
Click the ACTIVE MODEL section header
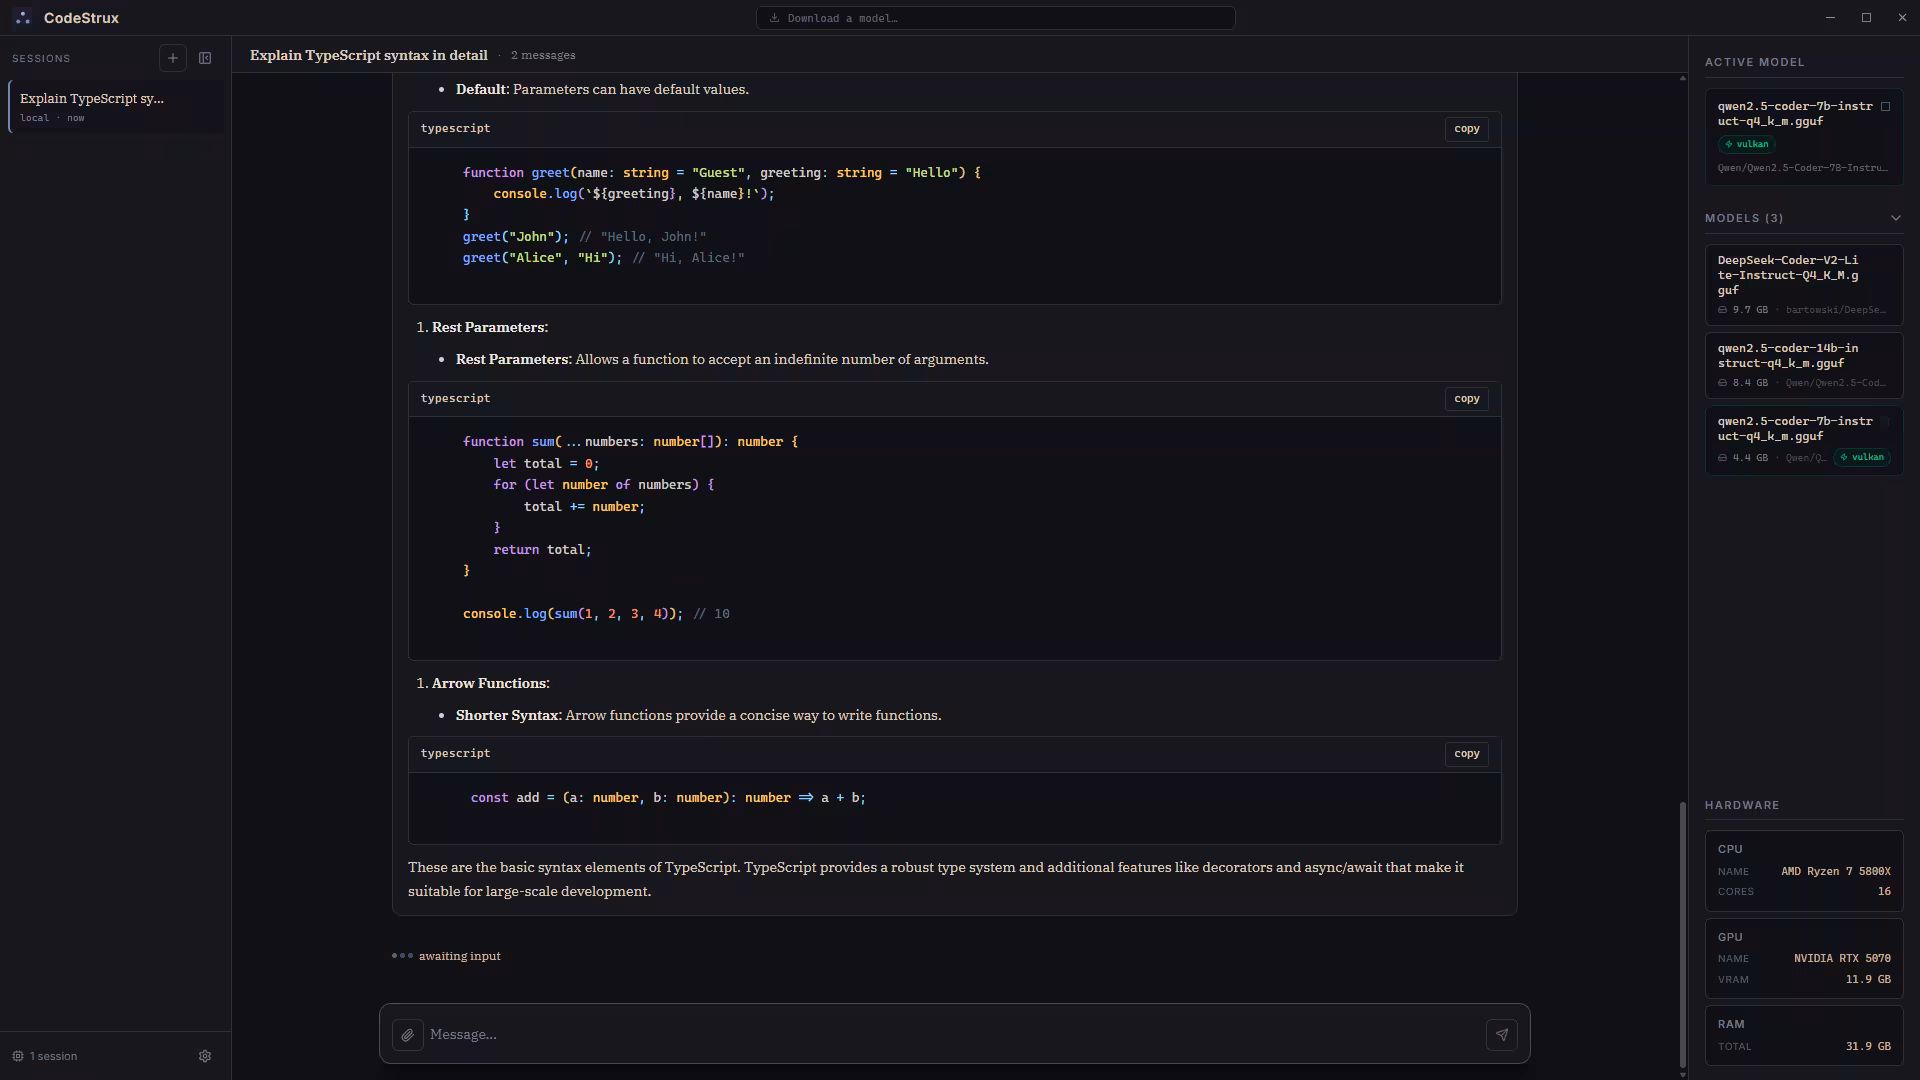click(x=1755, y=62)
